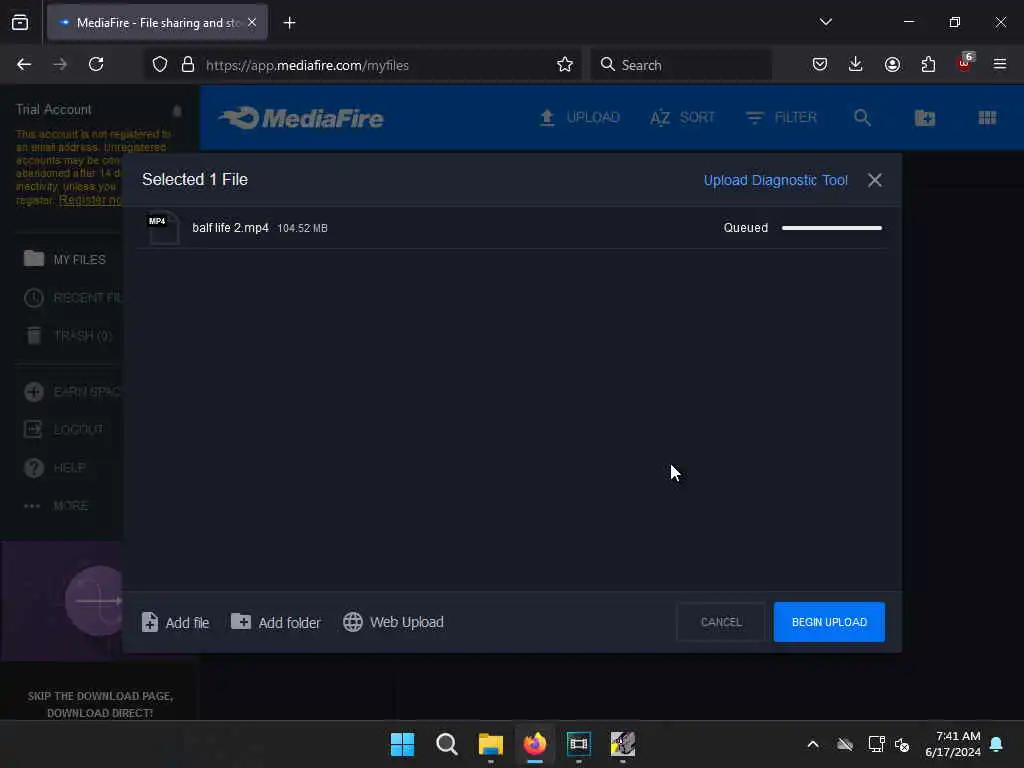Click the site security padlock icon

[x=188, y=65]
